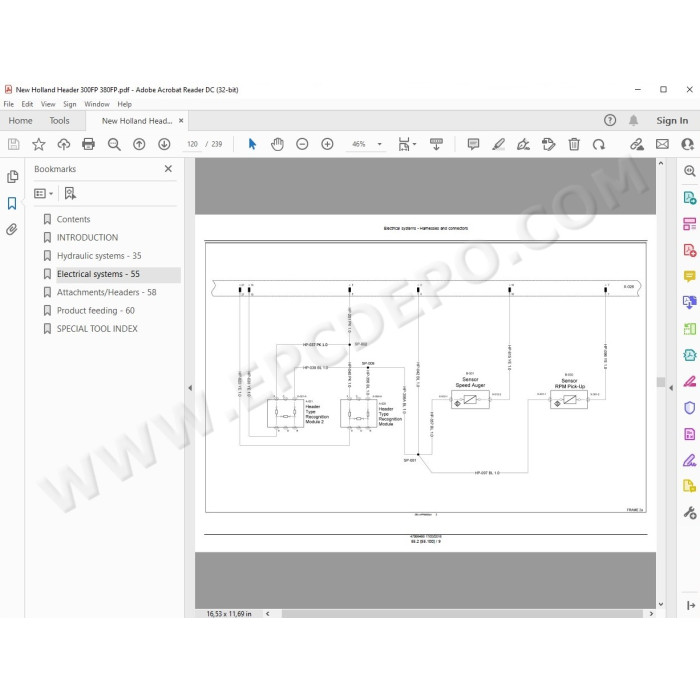The image size is (700, 700).
Task: Upload the file to cloud icon
Action: (x=64, y=144)
